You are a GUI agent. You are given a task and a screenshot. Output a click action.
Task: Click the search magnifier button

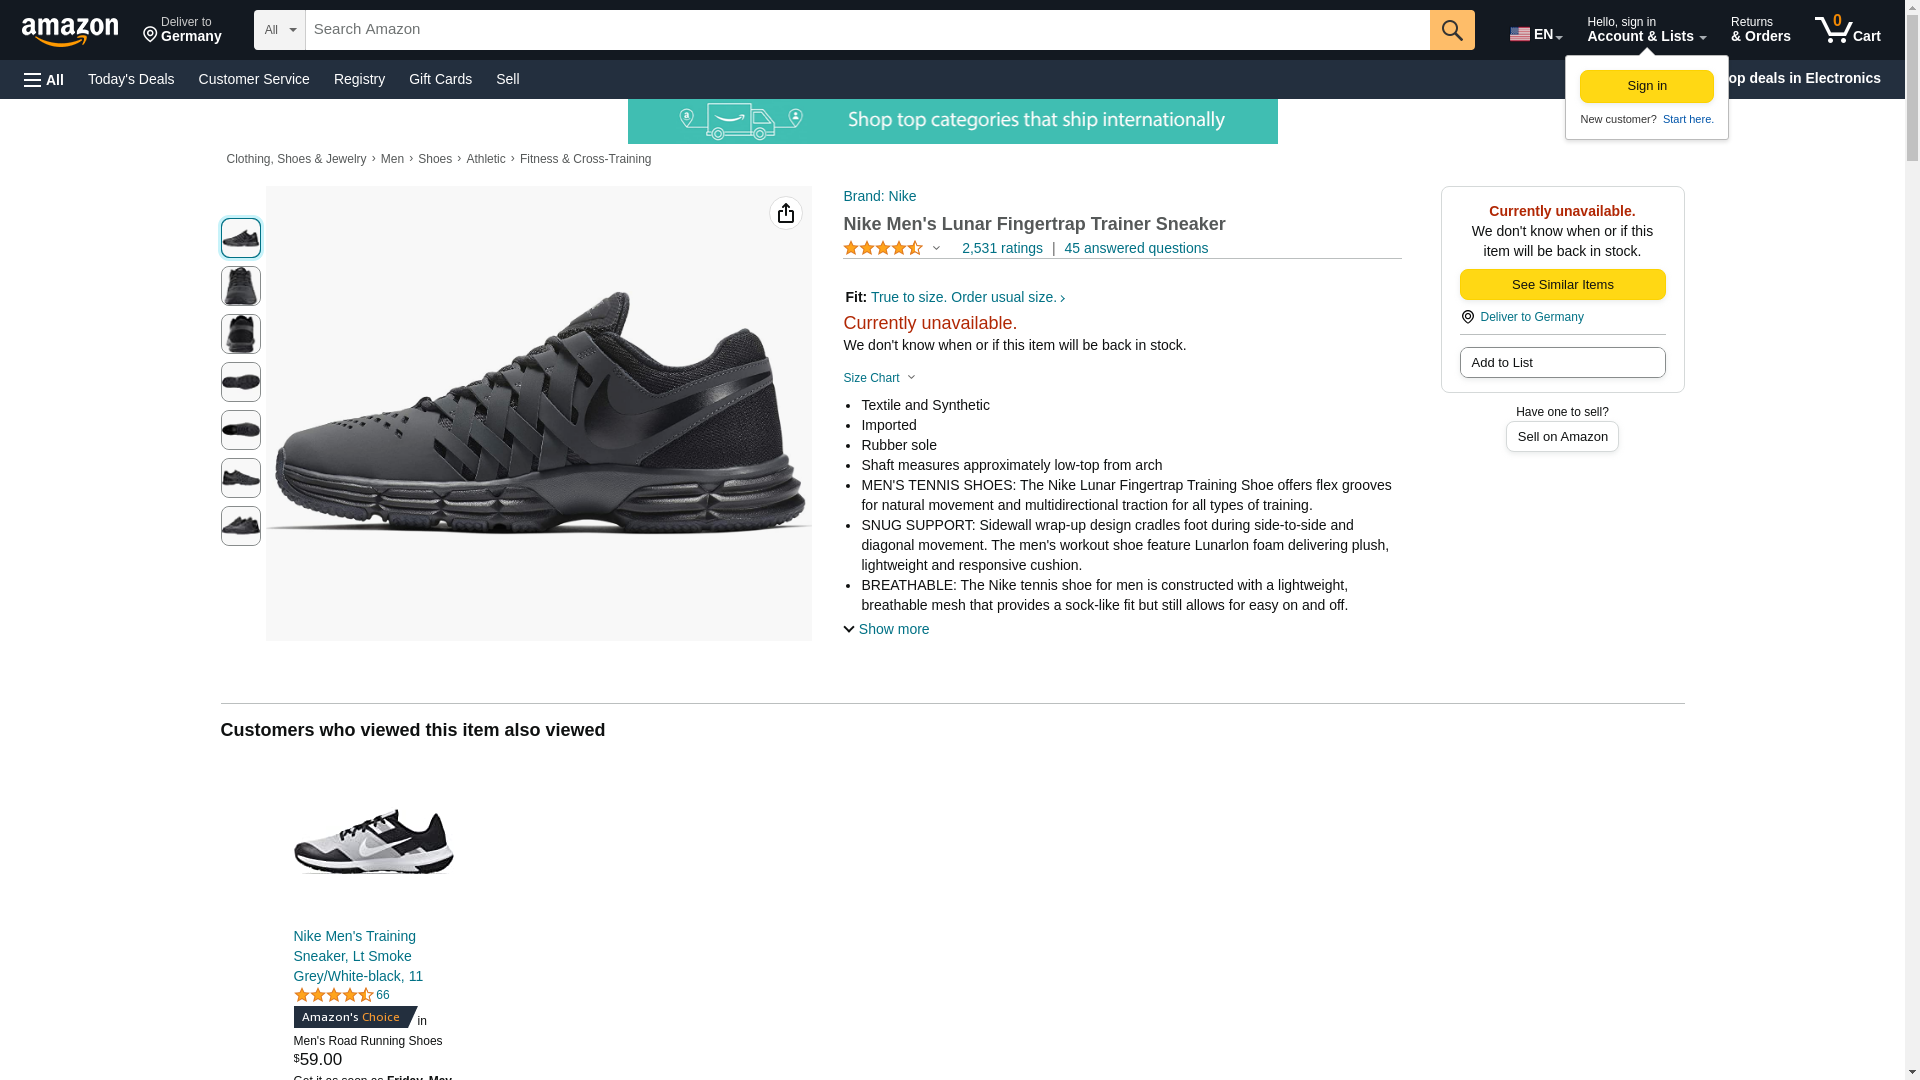pyautogui.click(x=1451, y=30)
